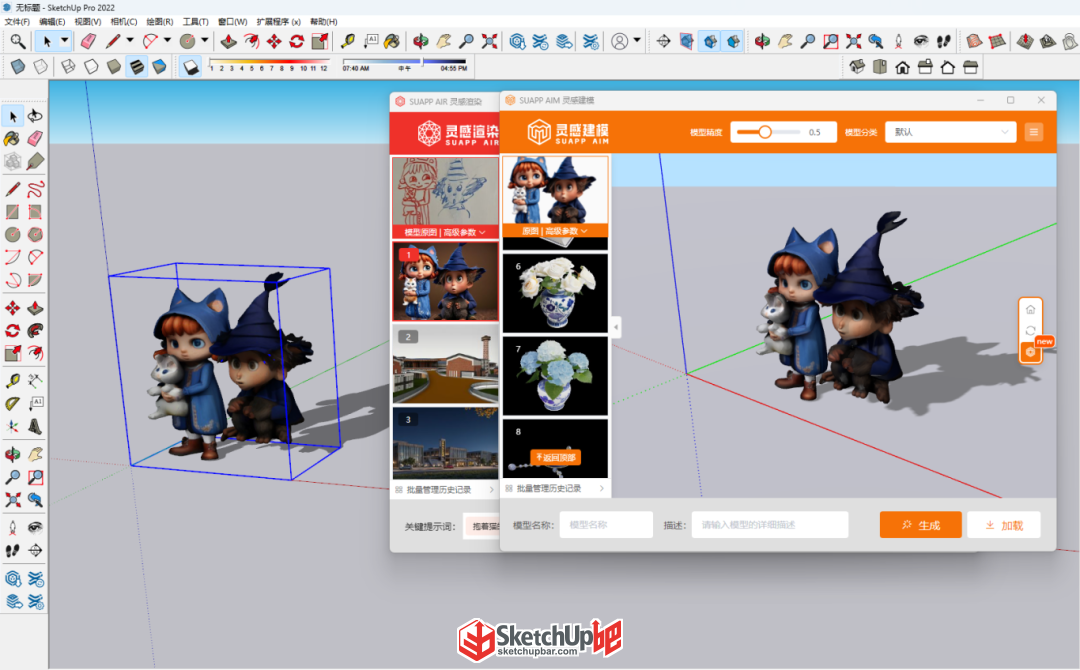The width and height of the screenshot is (1080, 670).
Task: Enable Shaded With Textures style
Action: [x=137, y=67]
